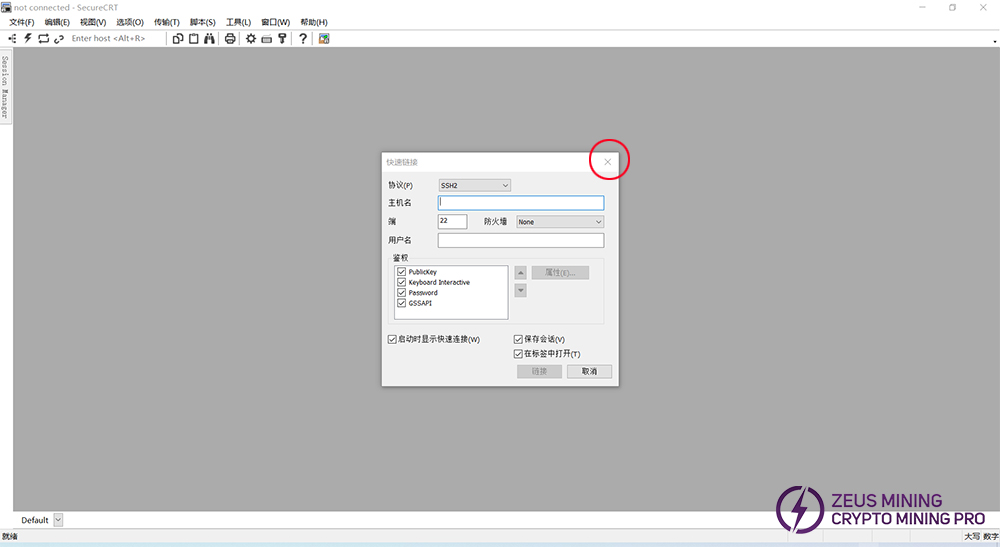The image size is (1000, 547).
Task: Click the Copy icon in the toolbar
Action: click(178, 38)
